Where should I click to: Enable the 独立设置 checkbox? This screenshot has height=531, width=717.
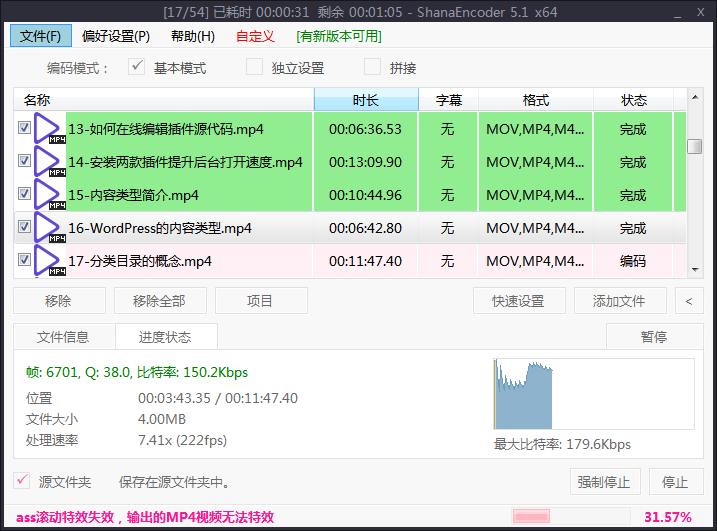coord(255,68)
